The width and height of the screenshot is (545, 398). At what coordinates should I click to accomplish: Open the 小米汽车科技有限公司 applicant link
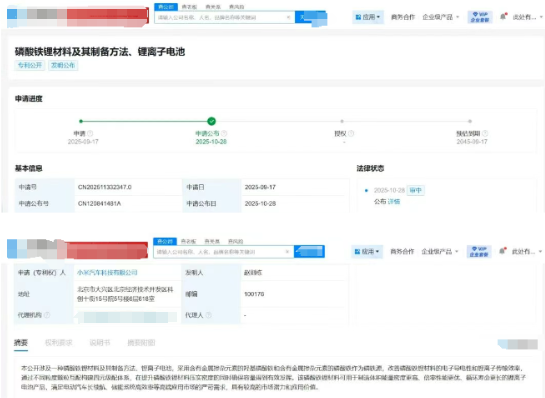pos(107,273)
